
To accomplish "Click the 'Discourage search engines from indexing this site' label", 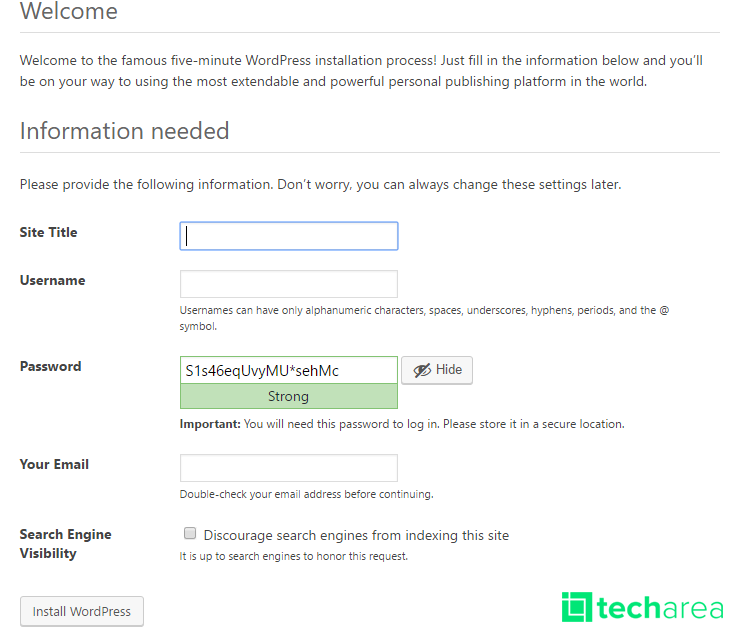I will tap(356, 535).
